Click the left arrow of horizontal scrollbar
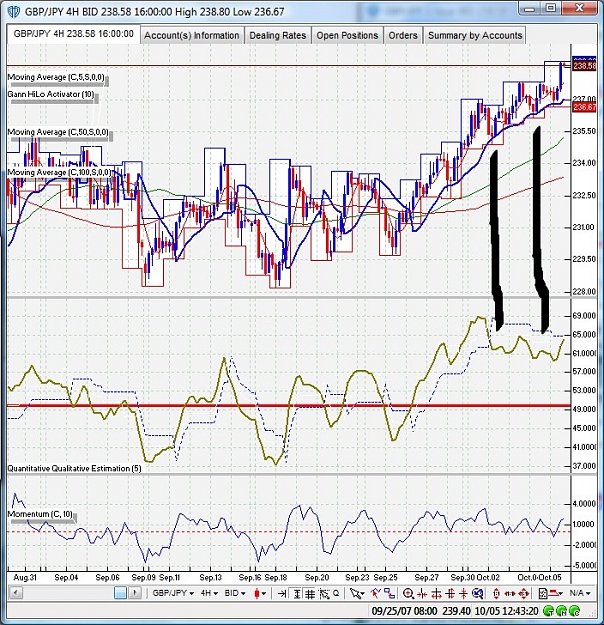 coord(16,593)
